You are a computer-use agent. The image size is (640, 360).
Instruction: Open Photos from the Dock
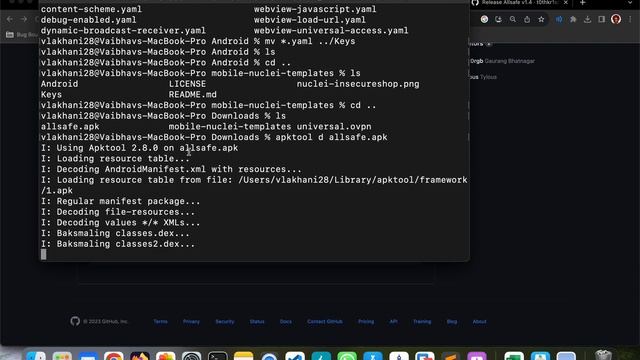click(x=166, y=356)
